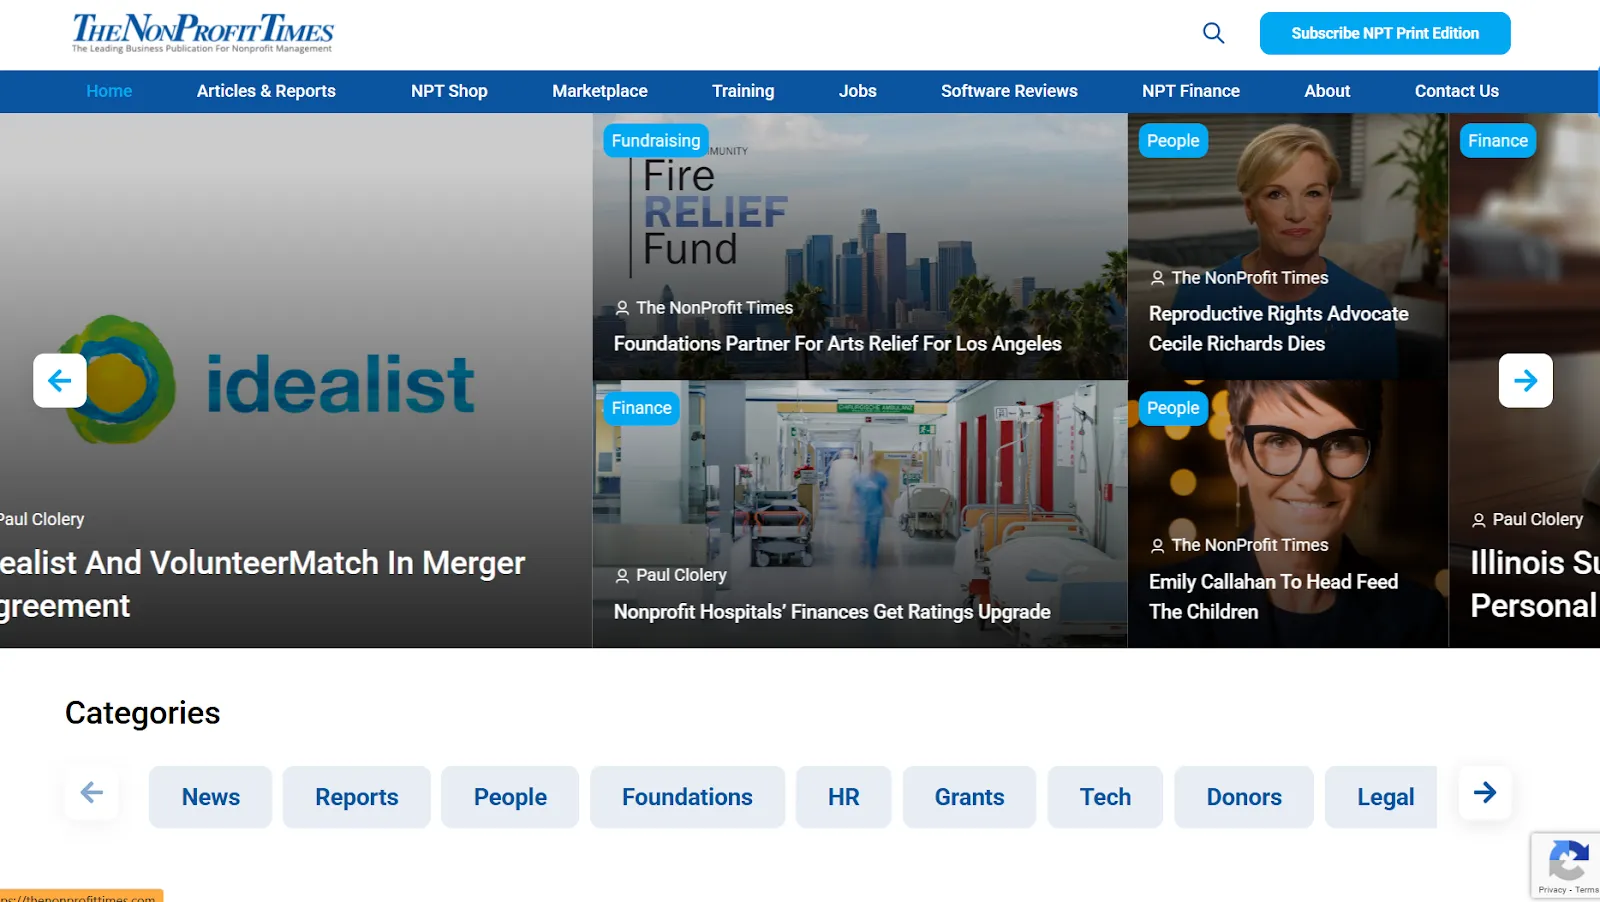Open NPT Finance menu item
Image resolution: width=1600 pixels, height=902 pixels.
pos(1191,91)
